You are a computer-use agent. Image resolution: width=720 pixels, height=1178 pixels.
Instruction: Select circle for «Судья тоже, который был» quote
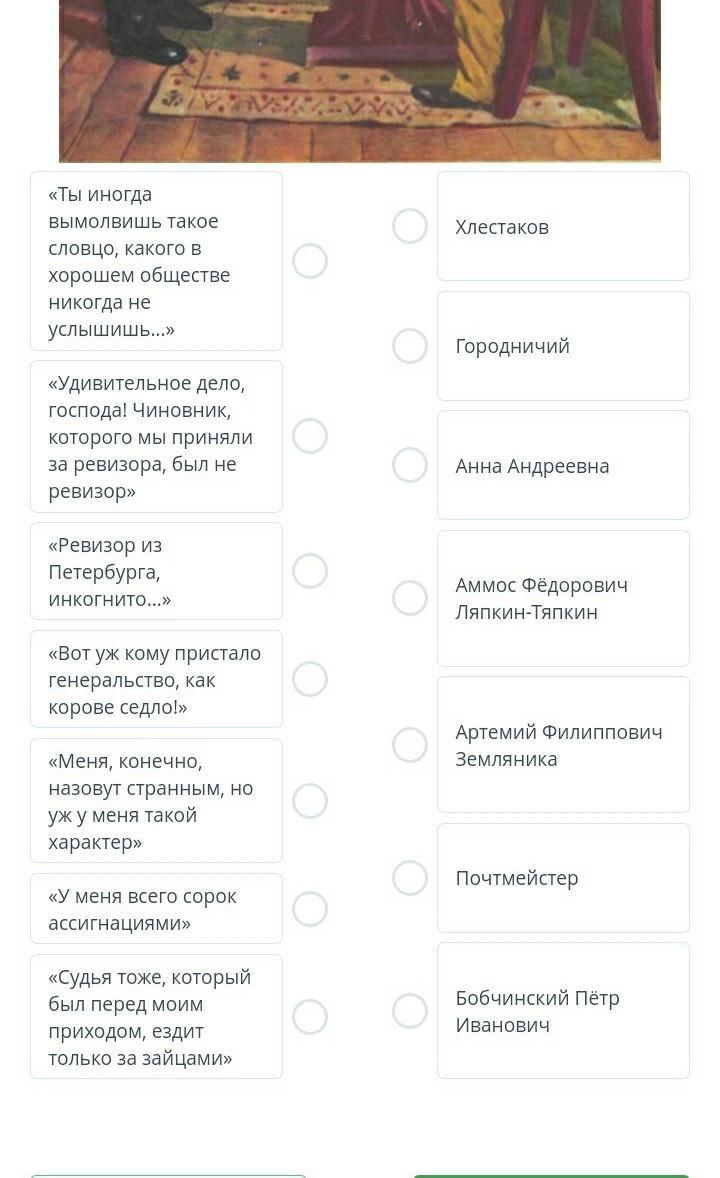tap(310, 1016)
